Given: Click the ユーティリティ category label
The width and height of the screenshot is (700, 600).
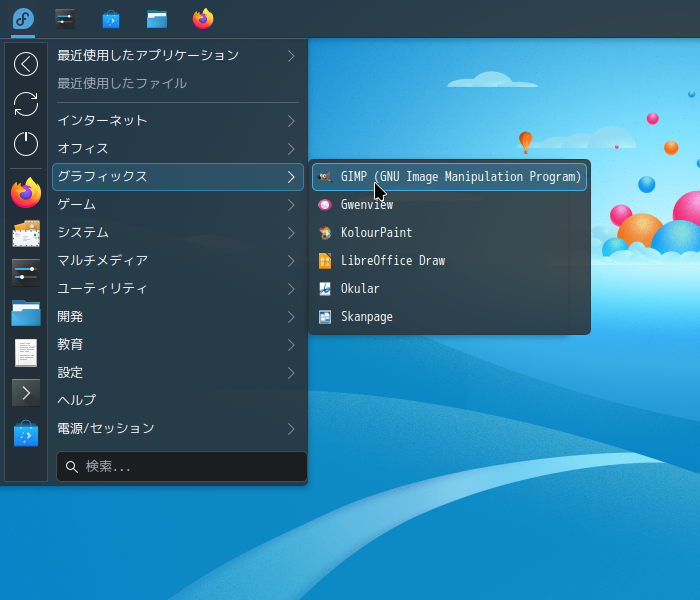Looking at the screenshot, I should [102, 289].
